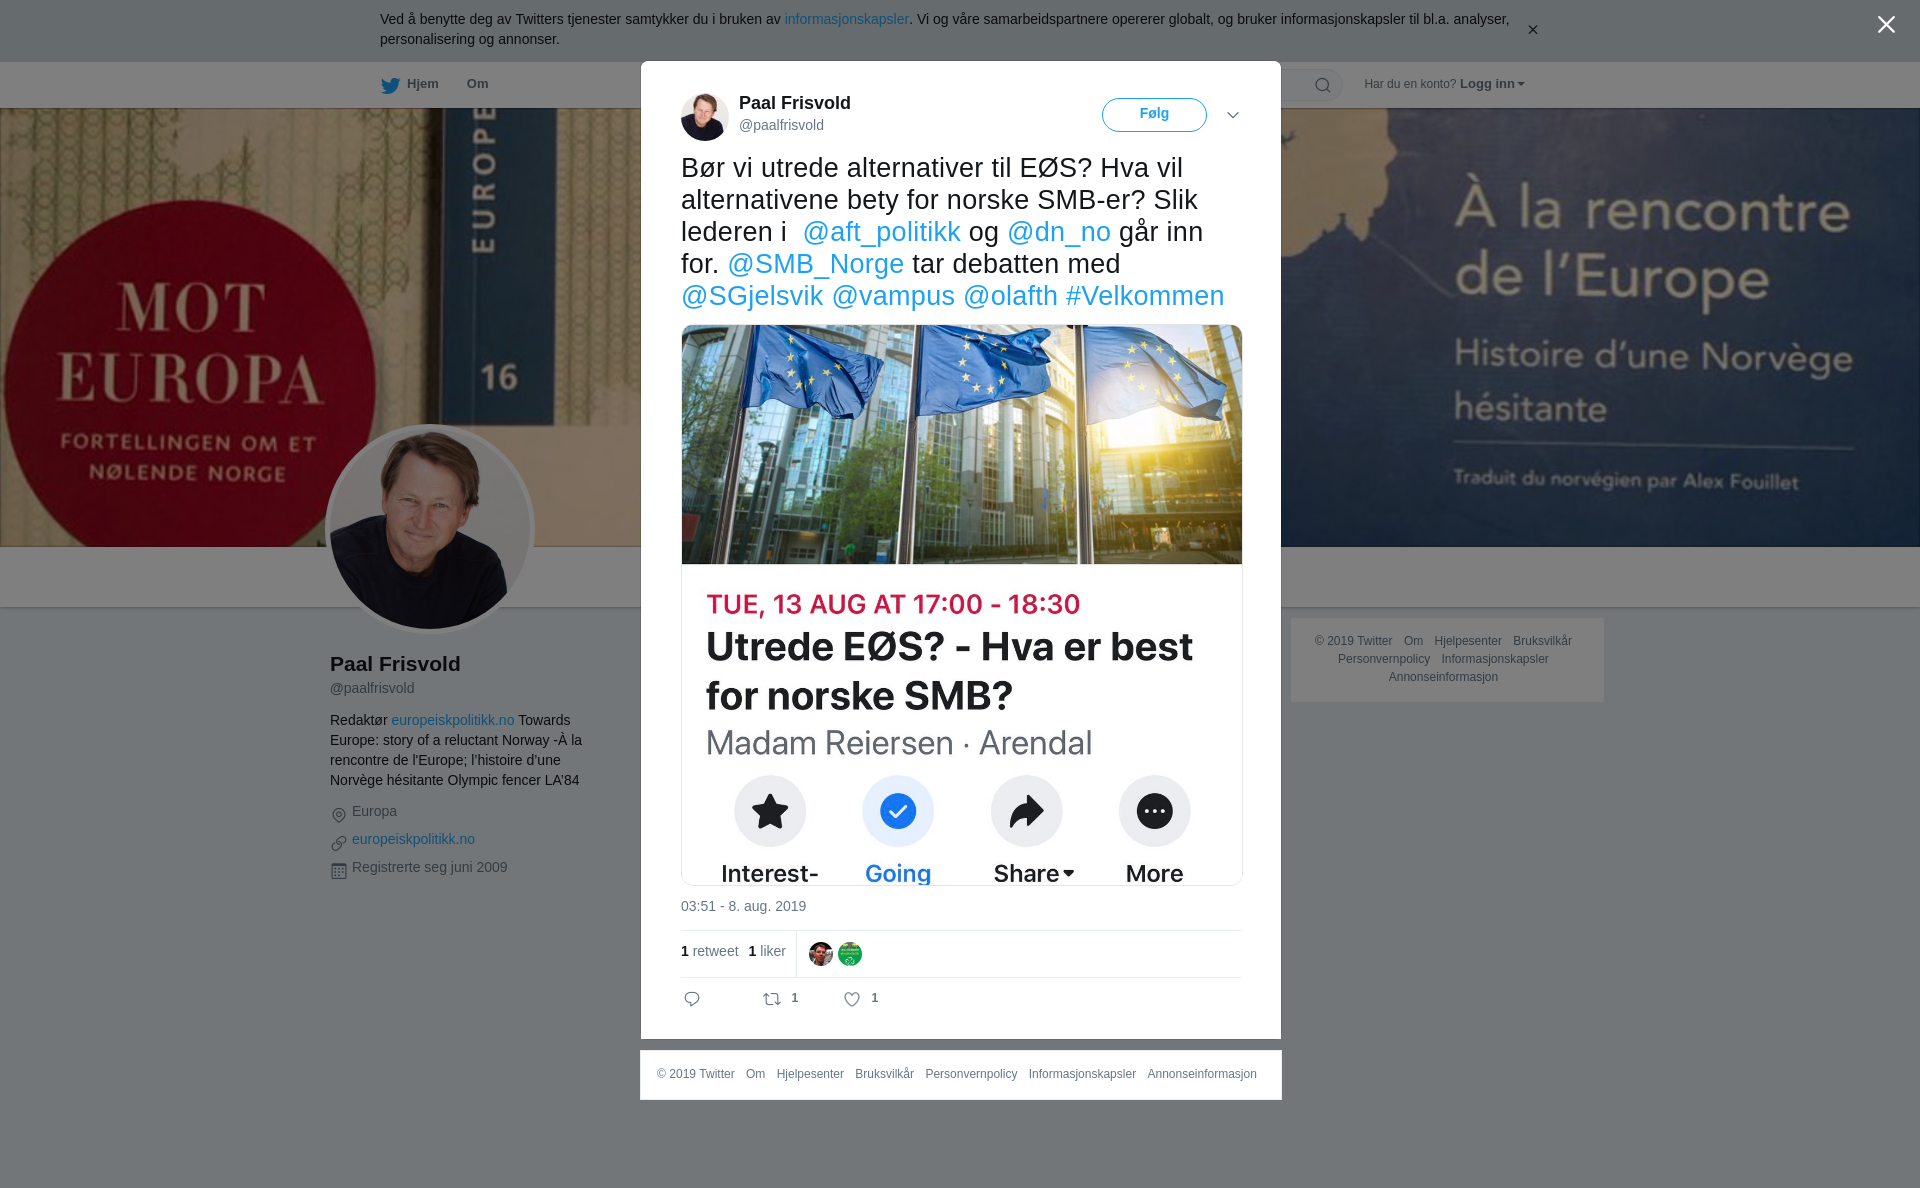
Task: Open the informasjonskapsler link in the banner
Action: pos(846,19)
